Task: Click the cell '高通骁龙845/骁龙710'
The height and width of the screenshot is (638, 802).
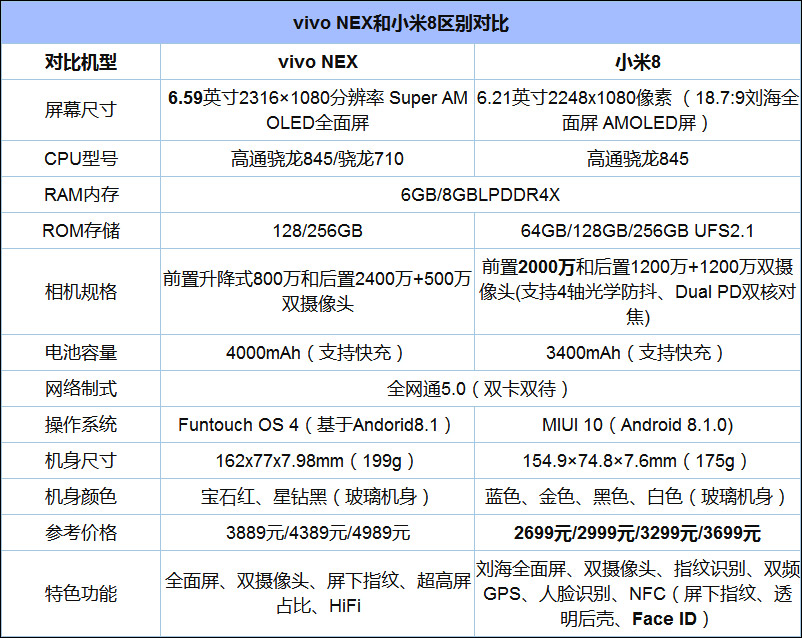Action: pos(317,159)
